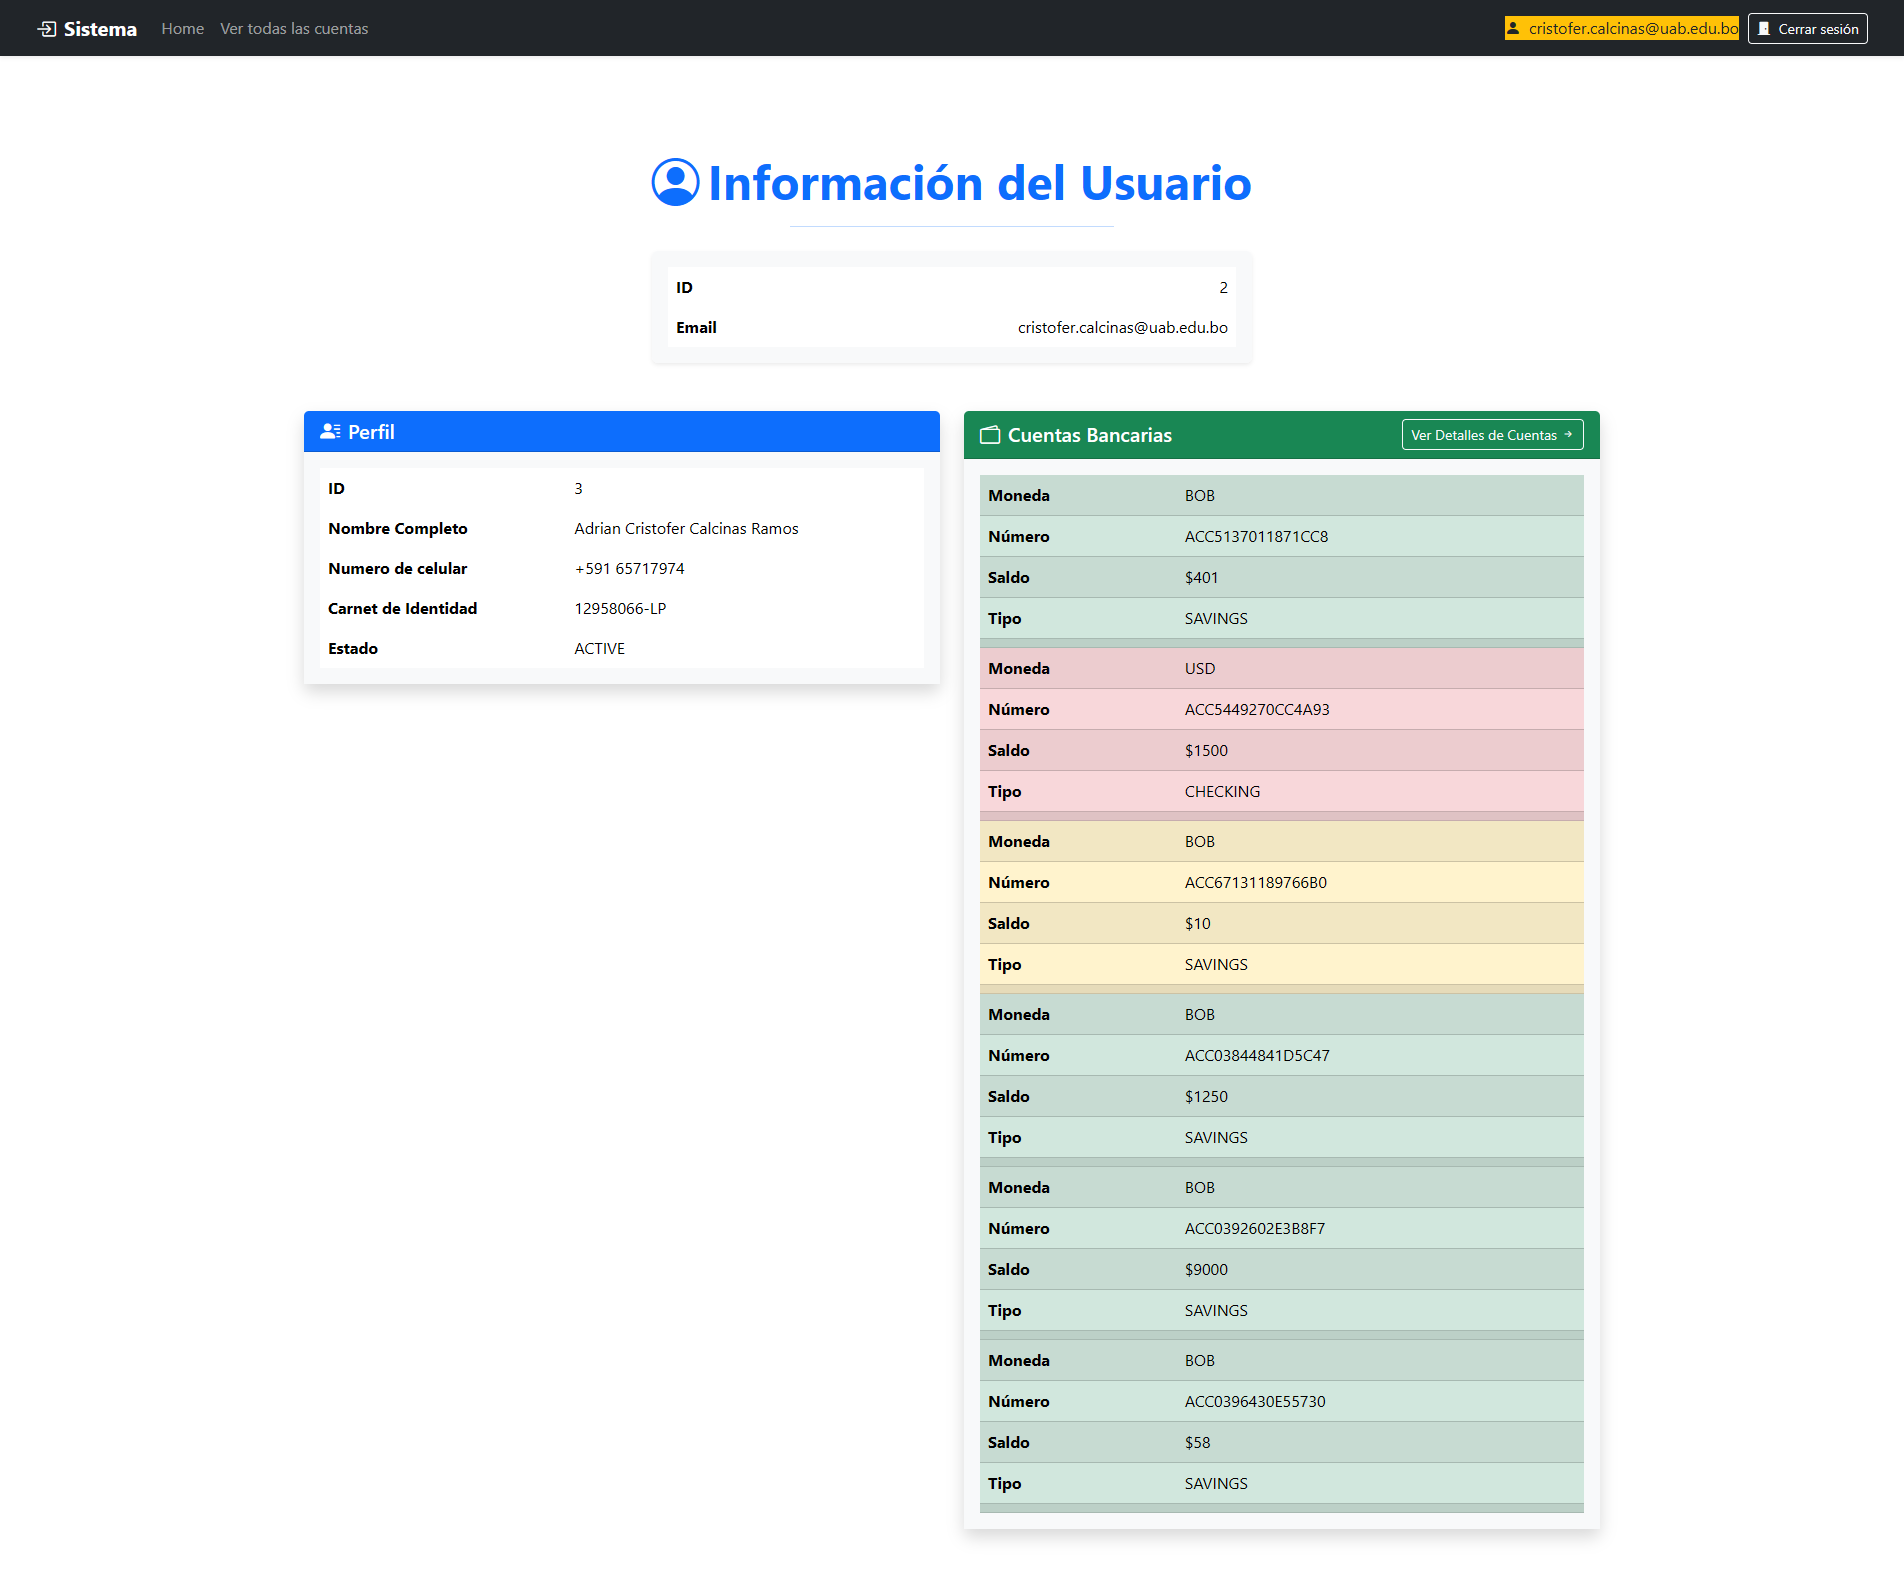Click the Perfil person-lines icon
The height and width of the screenshot is (1577, 1904).
tap(330, 431)
